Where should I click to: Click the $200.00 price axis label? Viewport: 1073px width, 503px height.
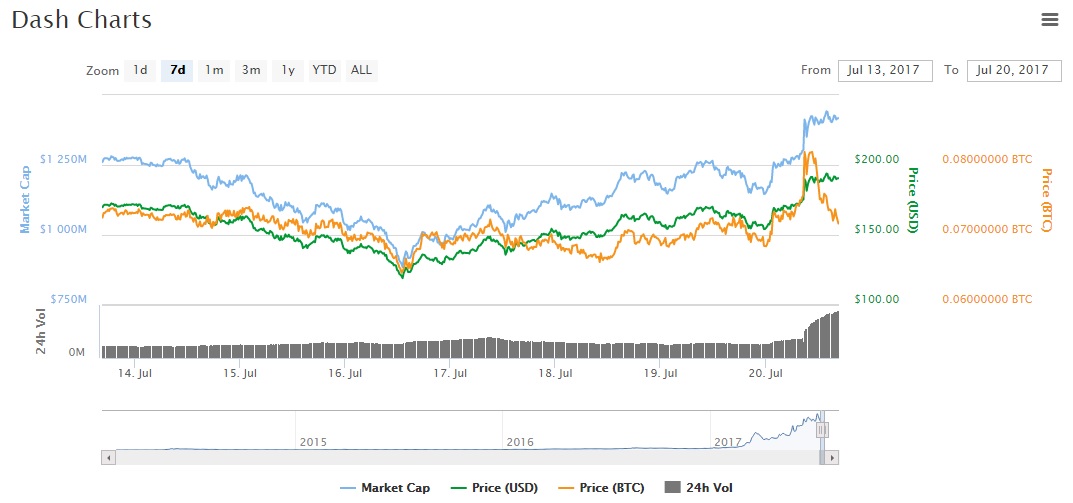[x=877, y=159]
